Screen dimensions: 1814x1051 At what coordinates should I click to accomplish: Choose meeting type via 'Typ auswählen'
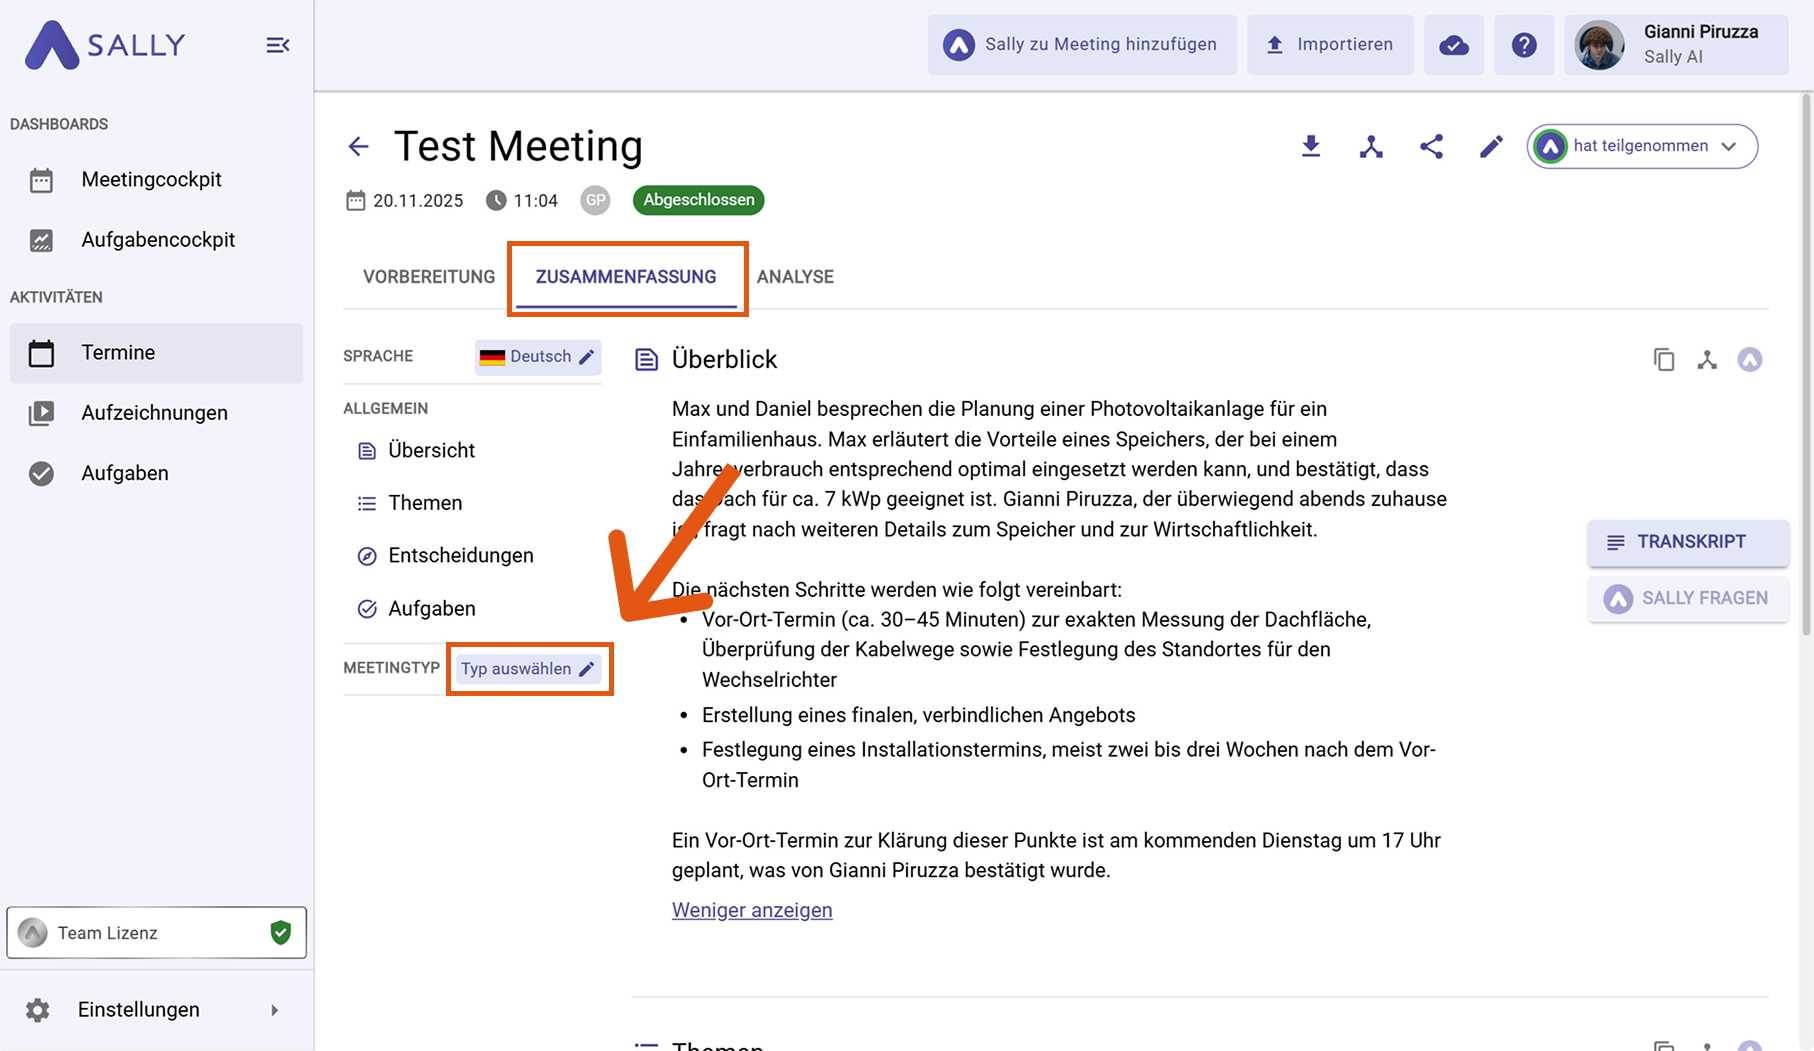point(528,669)
